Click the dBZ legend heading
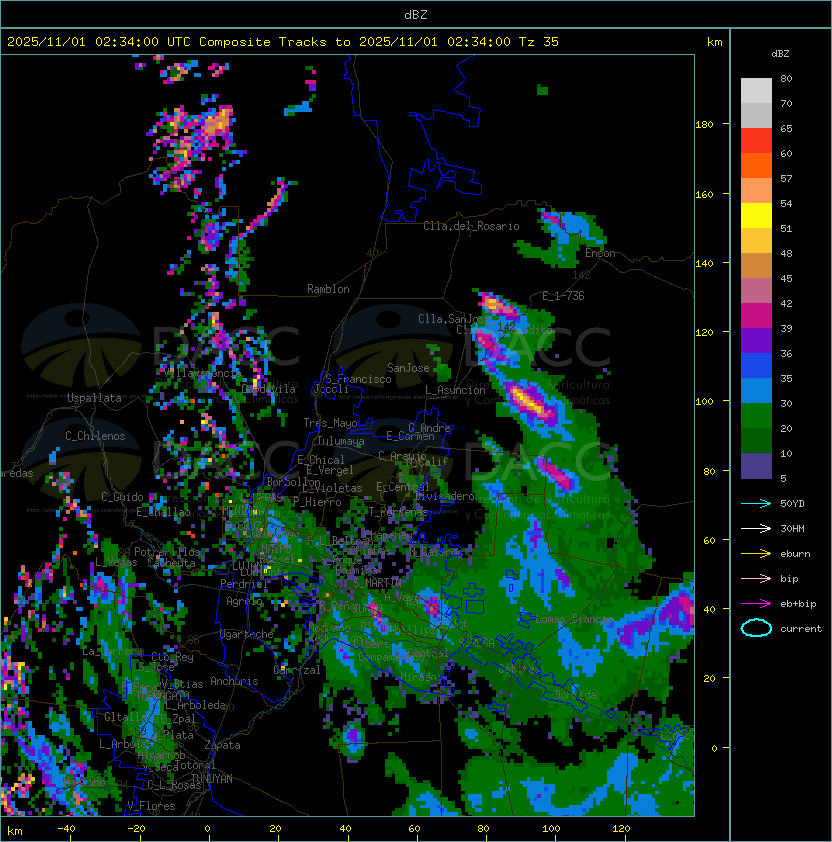Image resolution: width=832 pixels, height=842 pixels. pyautogui.click(x=780, y=54)
